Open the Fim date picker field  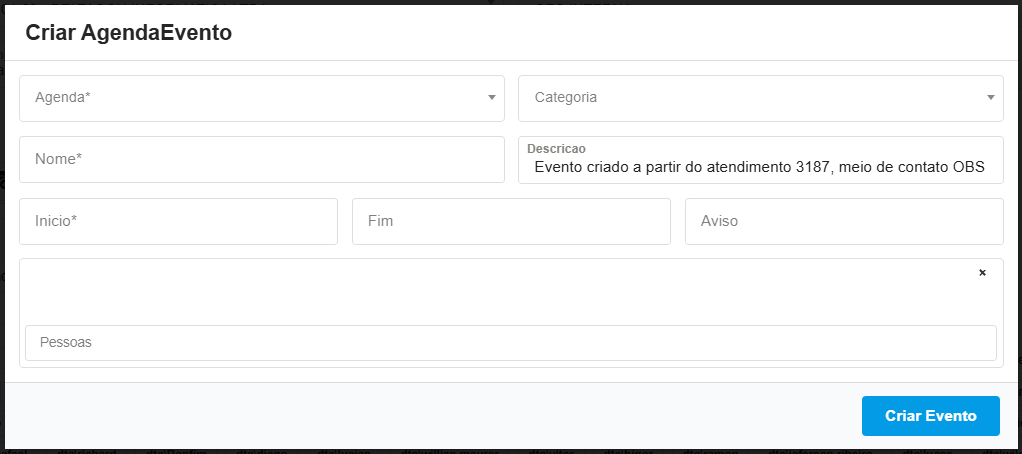[511, 221]
